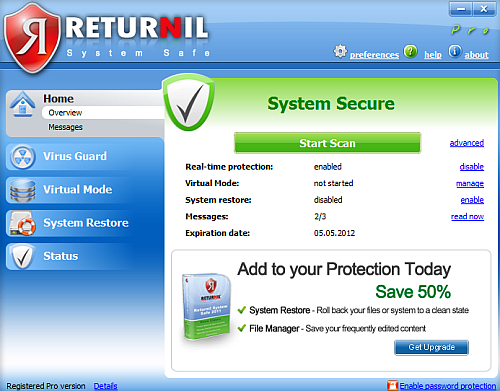Click the Virtual Mode disk stack icon
The width and height of the screenshot is (500, 391).
(x=23, y=190)
